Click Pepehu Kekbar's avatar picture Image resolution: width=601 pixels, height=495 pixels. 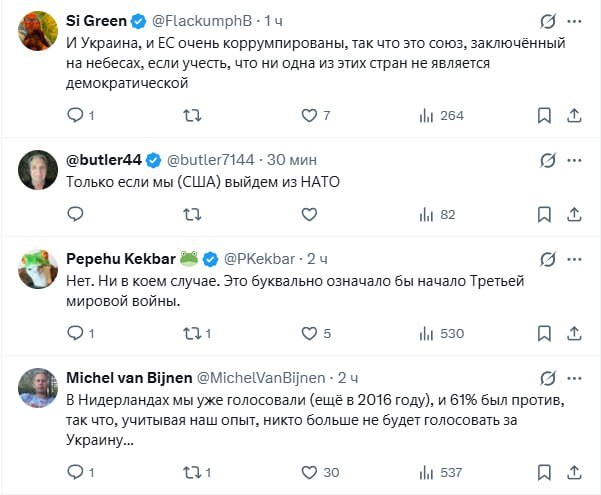[x=38, y=269]
